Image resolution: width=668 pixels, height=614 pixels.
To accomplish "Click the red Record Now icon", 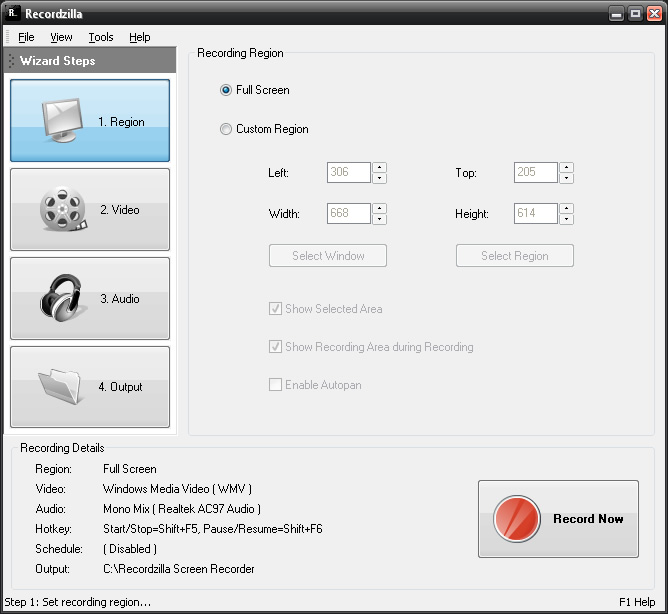I will tap(517, 519).
